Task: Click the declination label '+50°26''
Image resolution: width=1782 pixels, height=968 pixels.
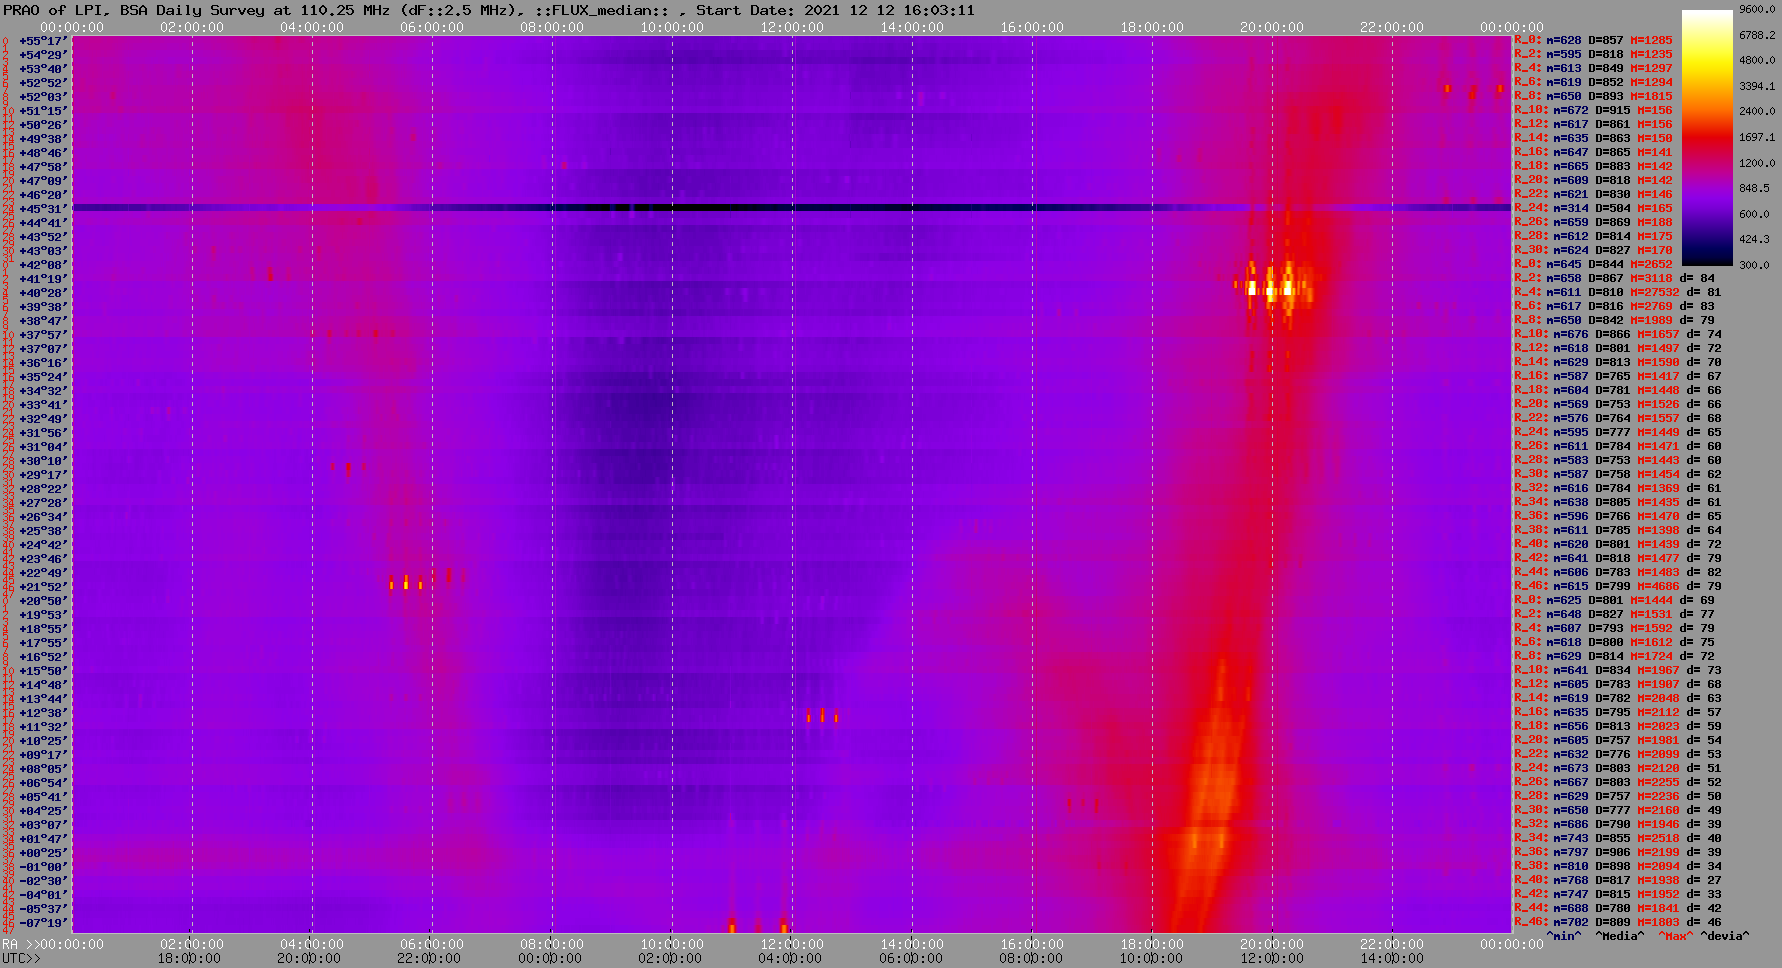Action: [x=43, y=125]
